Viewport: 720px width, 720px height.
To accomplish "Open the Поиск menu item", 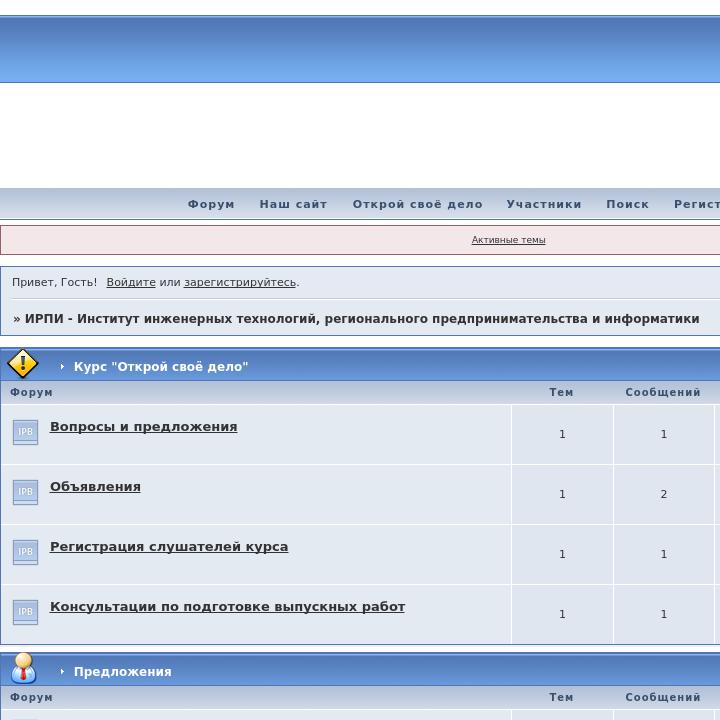I will (x=628, y=204).
